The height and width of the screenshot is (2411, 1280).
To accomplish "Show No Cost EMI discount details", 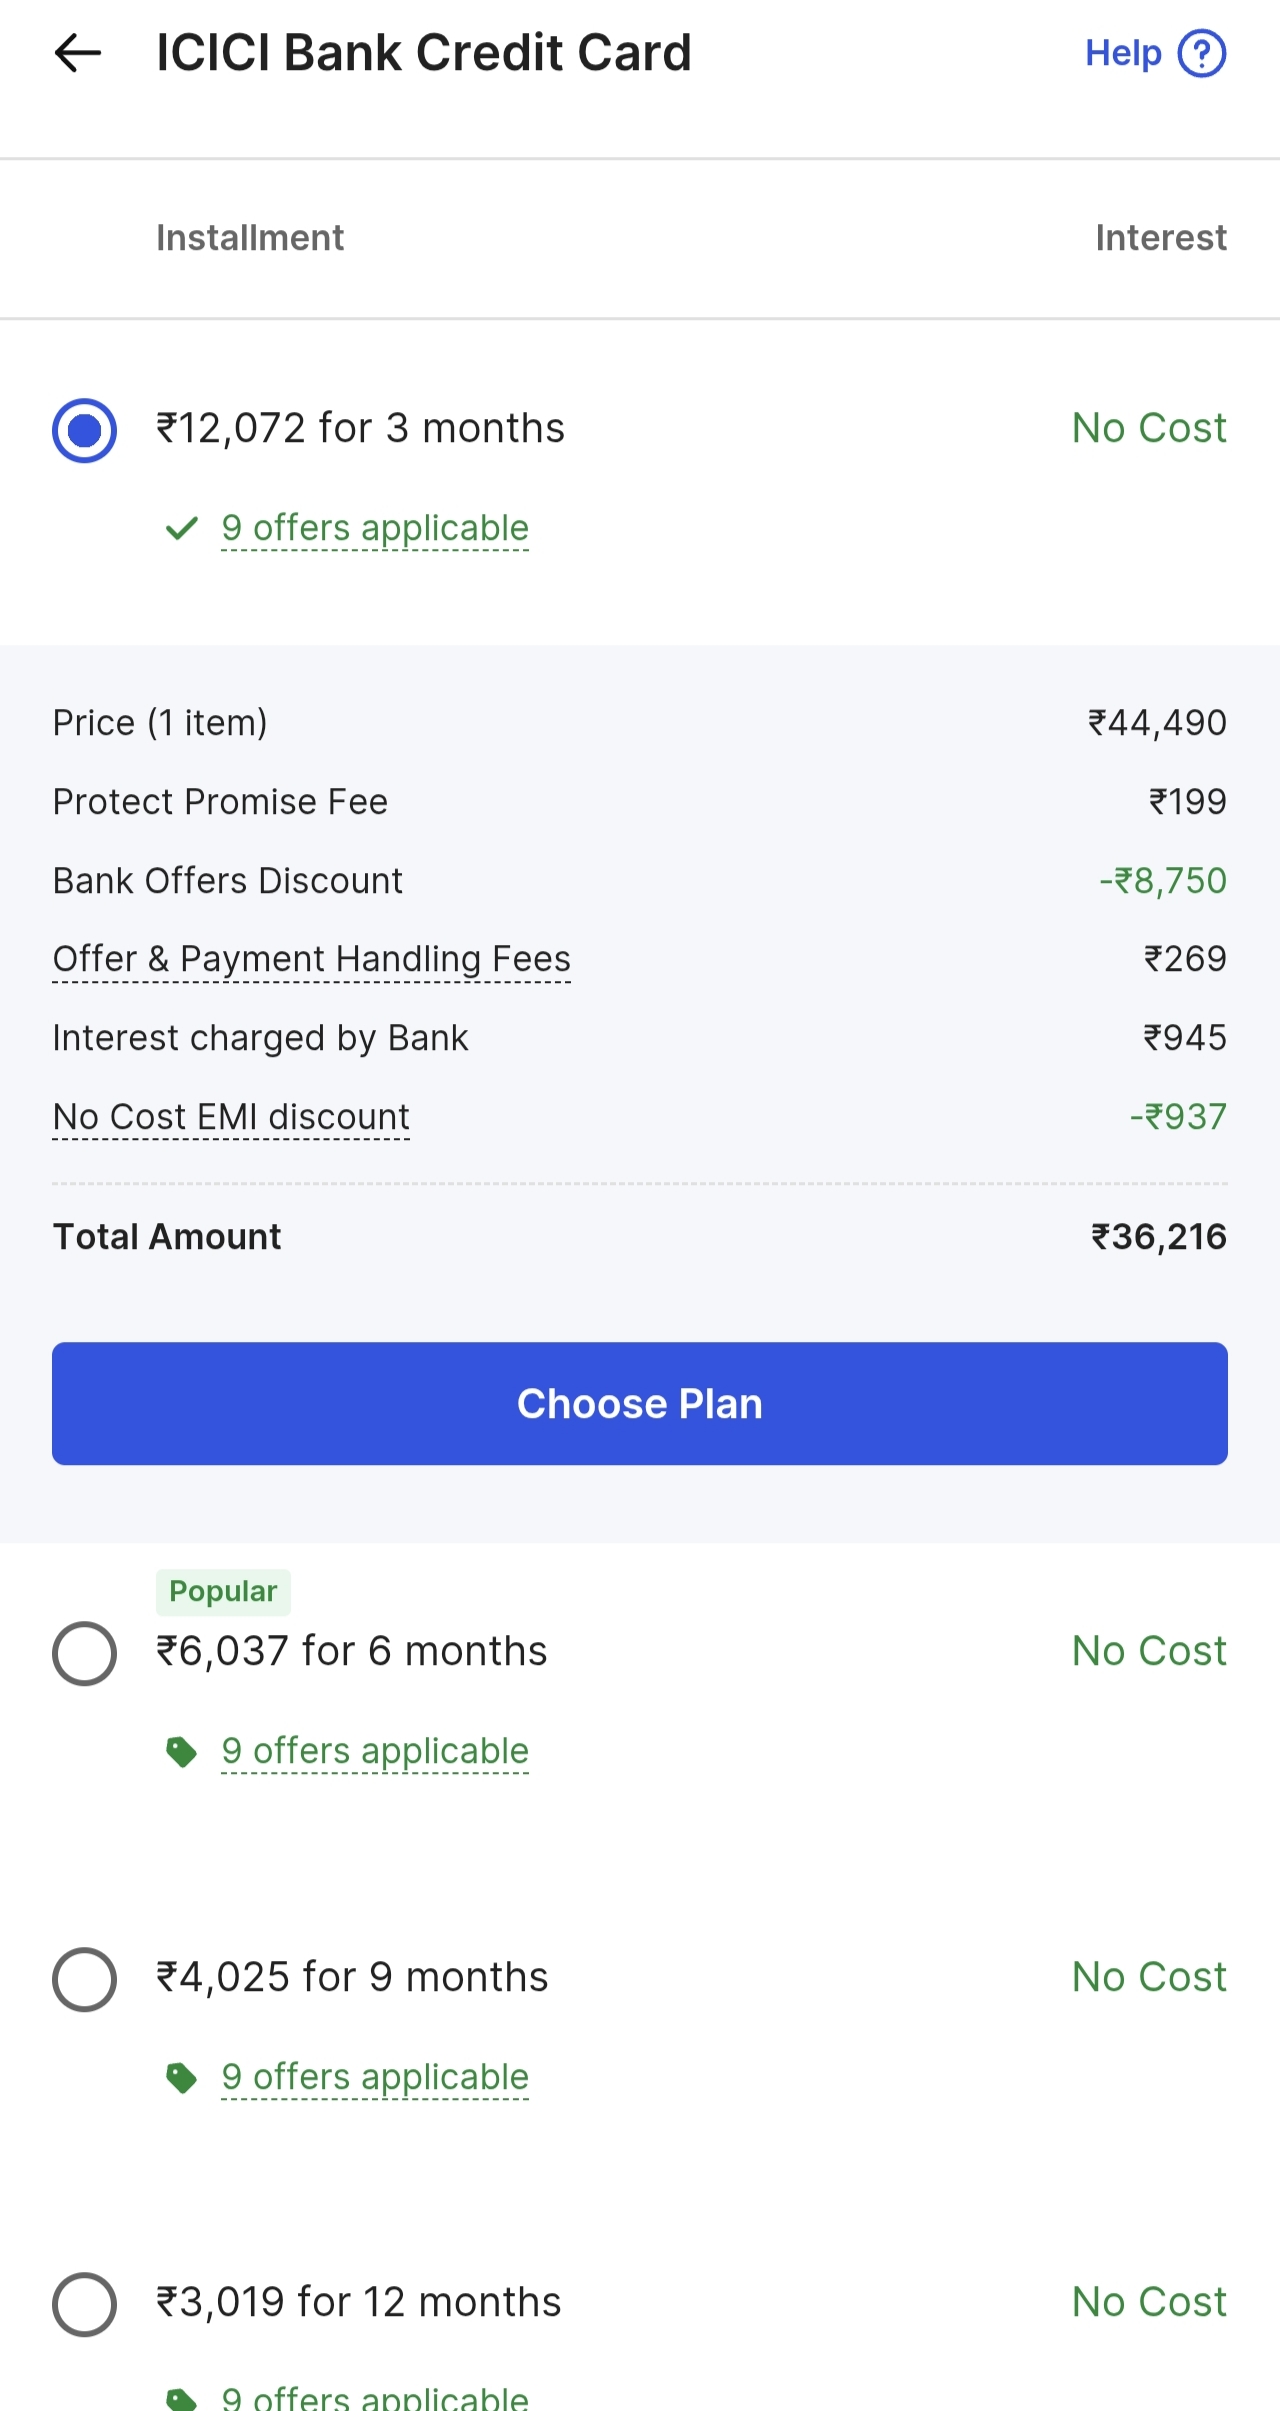I will 231,1117.
